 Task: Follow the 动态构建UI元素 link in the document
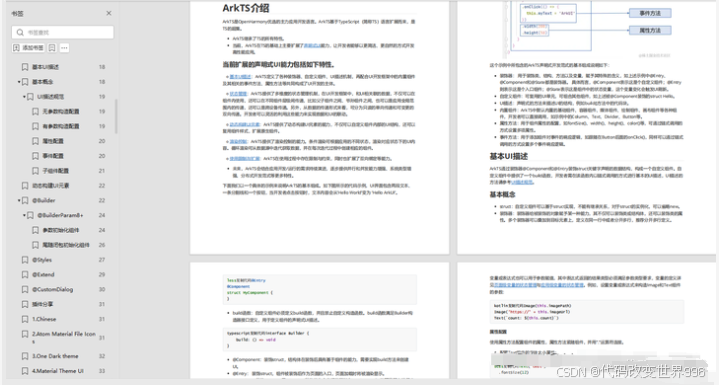tap(244, 124)
